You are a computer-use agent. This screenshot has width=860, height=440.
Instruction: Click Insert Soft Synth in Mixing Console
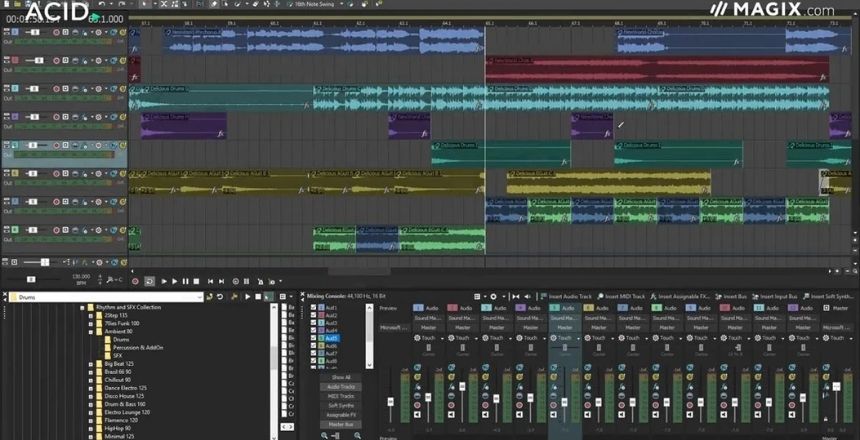pos(828,297)
